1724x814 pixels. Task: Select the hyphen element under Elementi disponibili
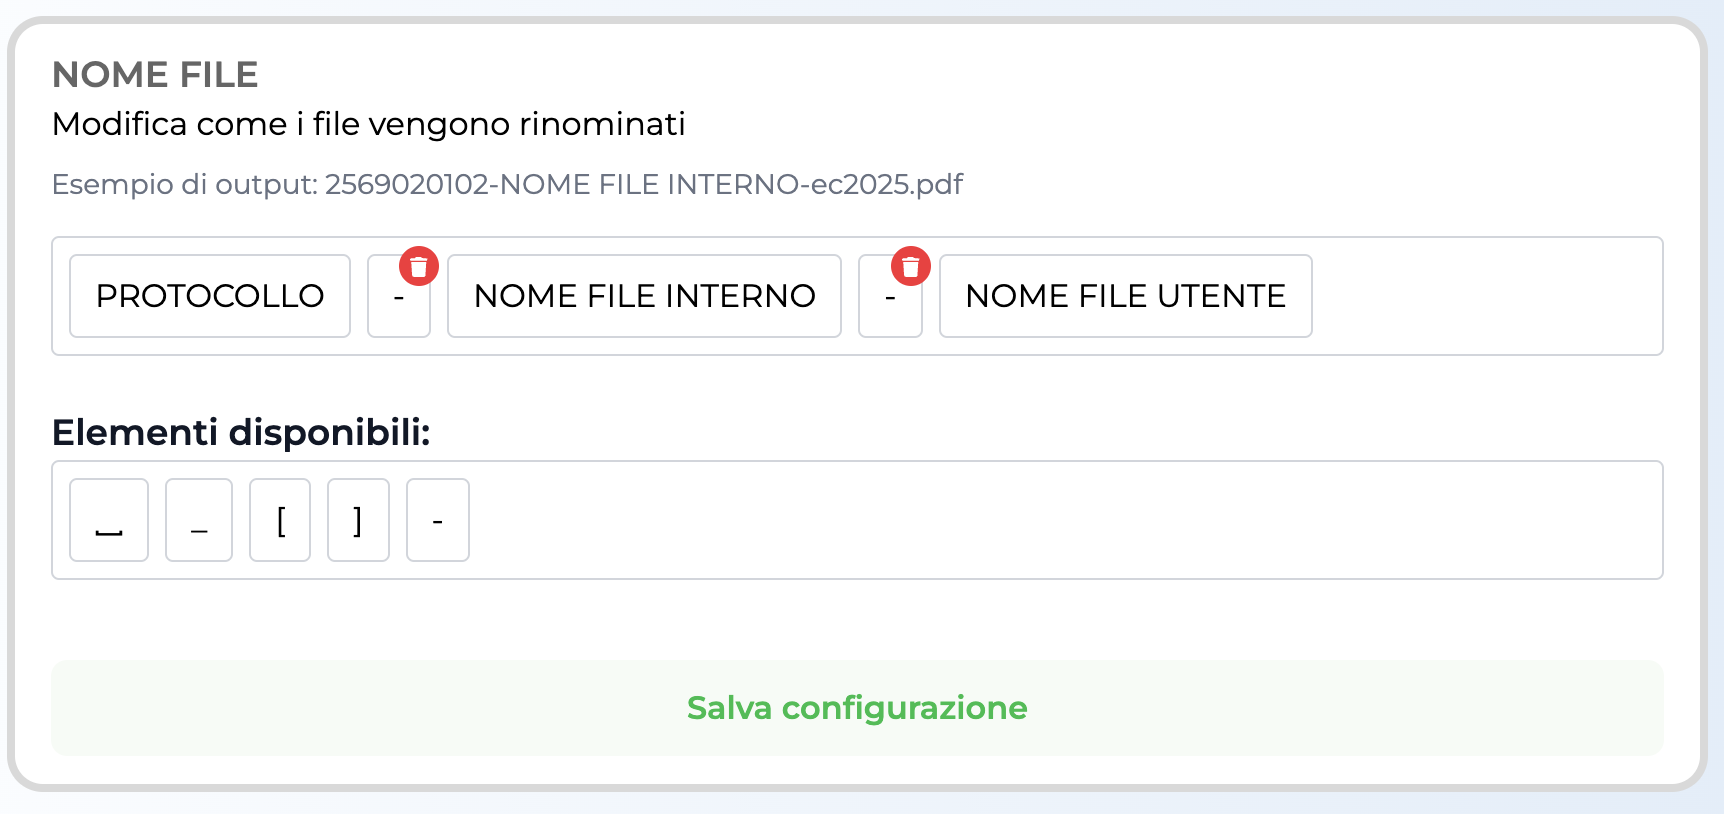click(x=437, y=520)
